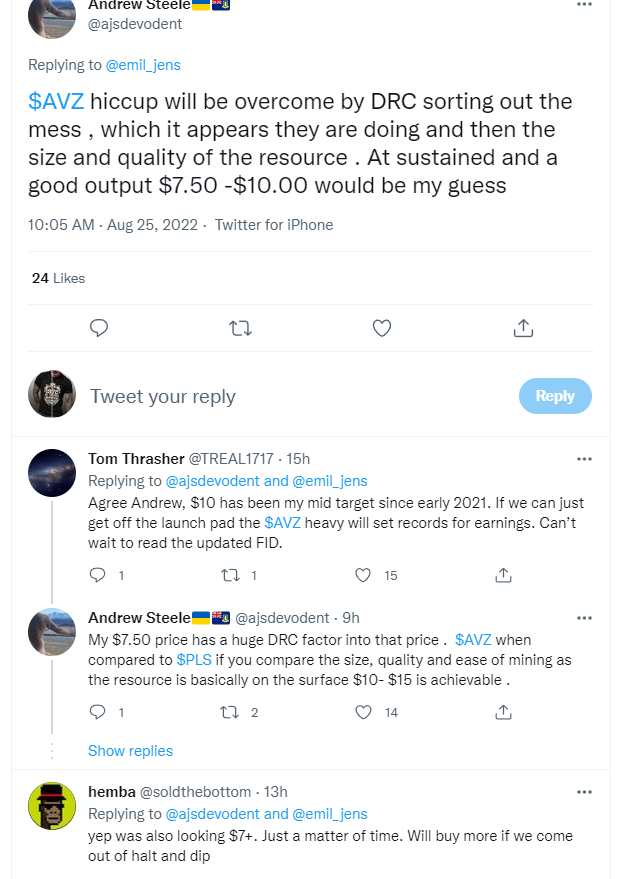View the 24 Likes list
Image resolution: width=624 pixels, height=879 pixels.
[x=58, y=278]
